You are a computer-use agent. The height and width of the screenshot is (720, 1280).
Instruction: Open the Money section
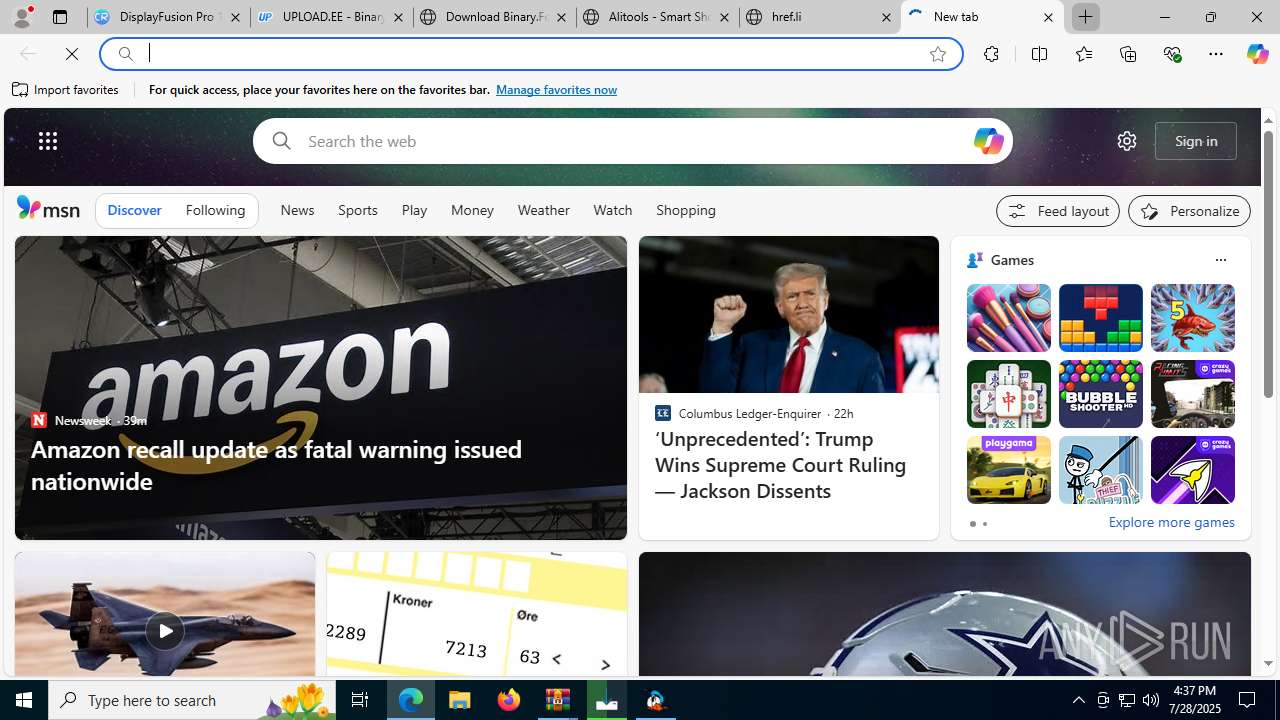(x=472, y=210)
